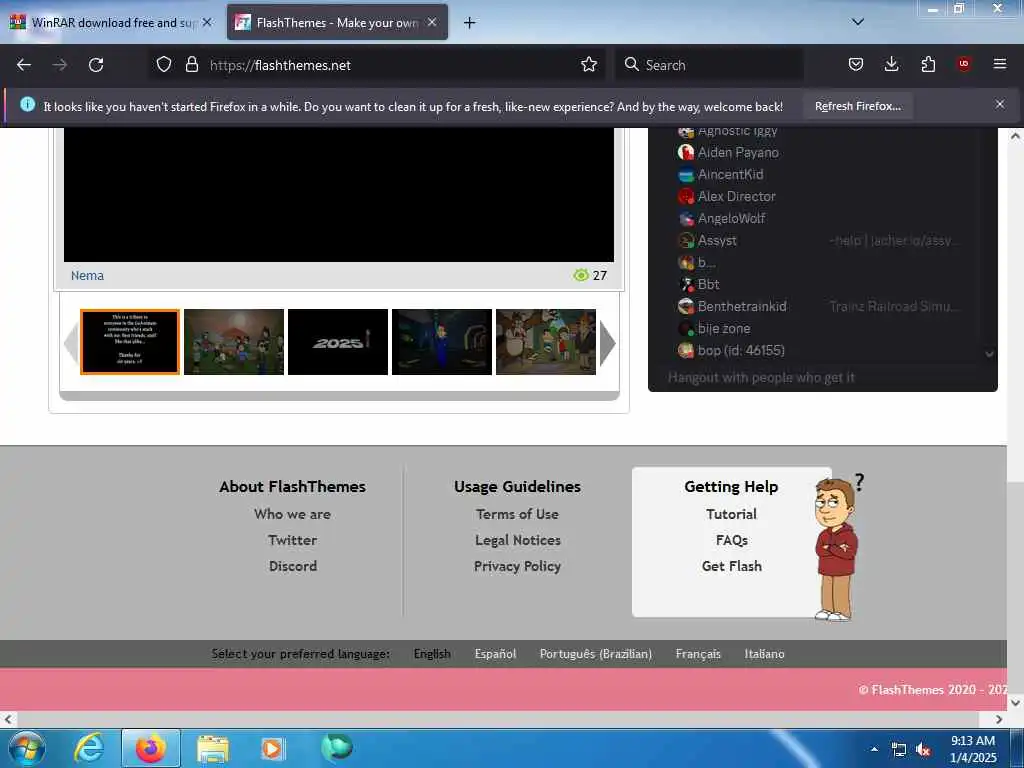Select the cartoon group forest thumbnail
Image resolution: width=1024 pixels, height=768 pixels.
tap(546, 342)
